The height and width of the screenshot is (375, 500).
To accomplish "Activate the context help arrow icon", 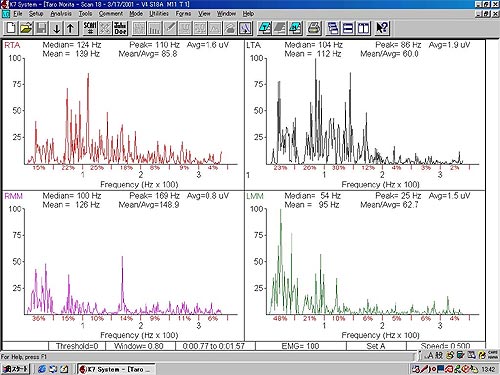I will click(382, 28).
